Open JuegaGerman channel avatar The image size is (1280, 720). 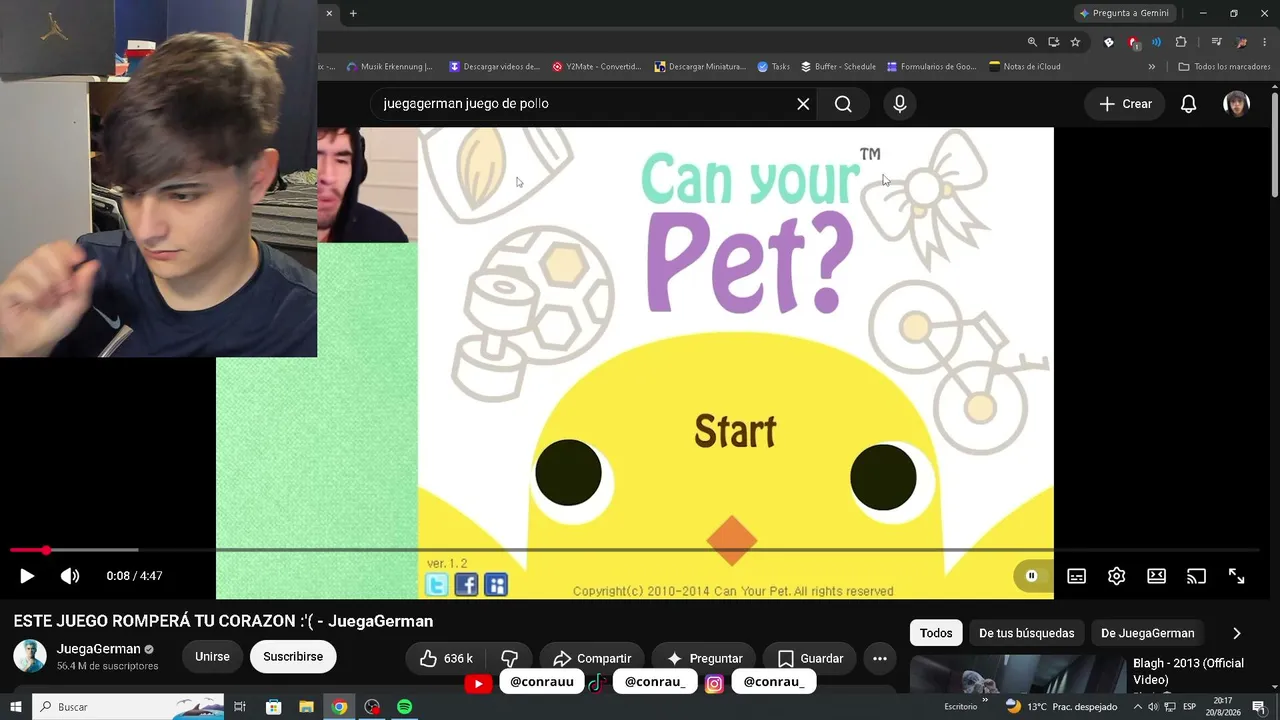(x=29, y=656)
